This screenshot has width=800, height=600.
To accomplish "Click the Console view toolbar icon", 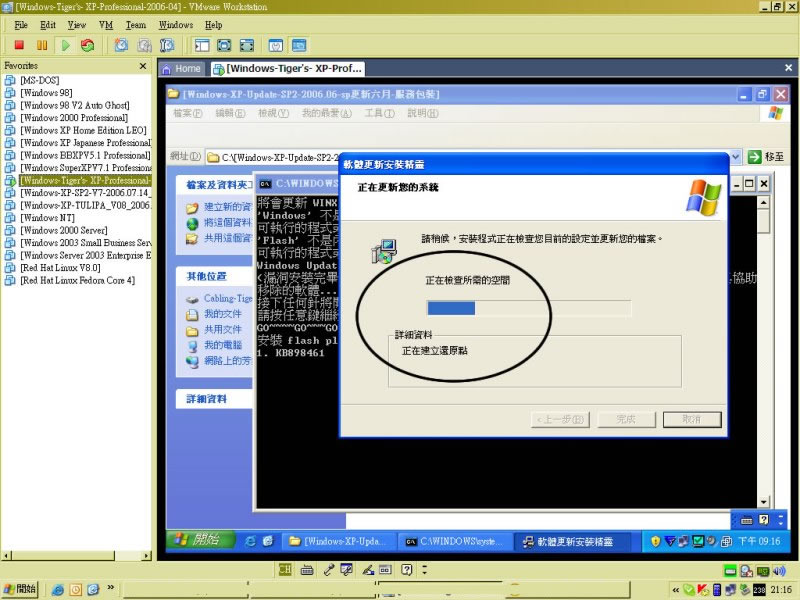I will tap(299, 45).
